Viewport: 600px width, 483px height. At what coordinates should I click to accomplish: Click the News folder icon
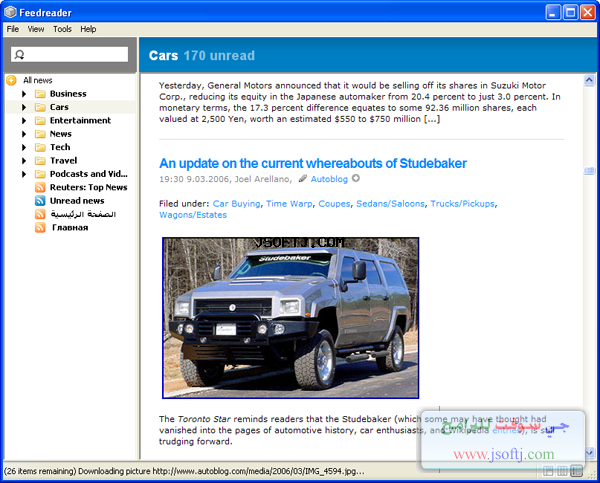(40, 134)
